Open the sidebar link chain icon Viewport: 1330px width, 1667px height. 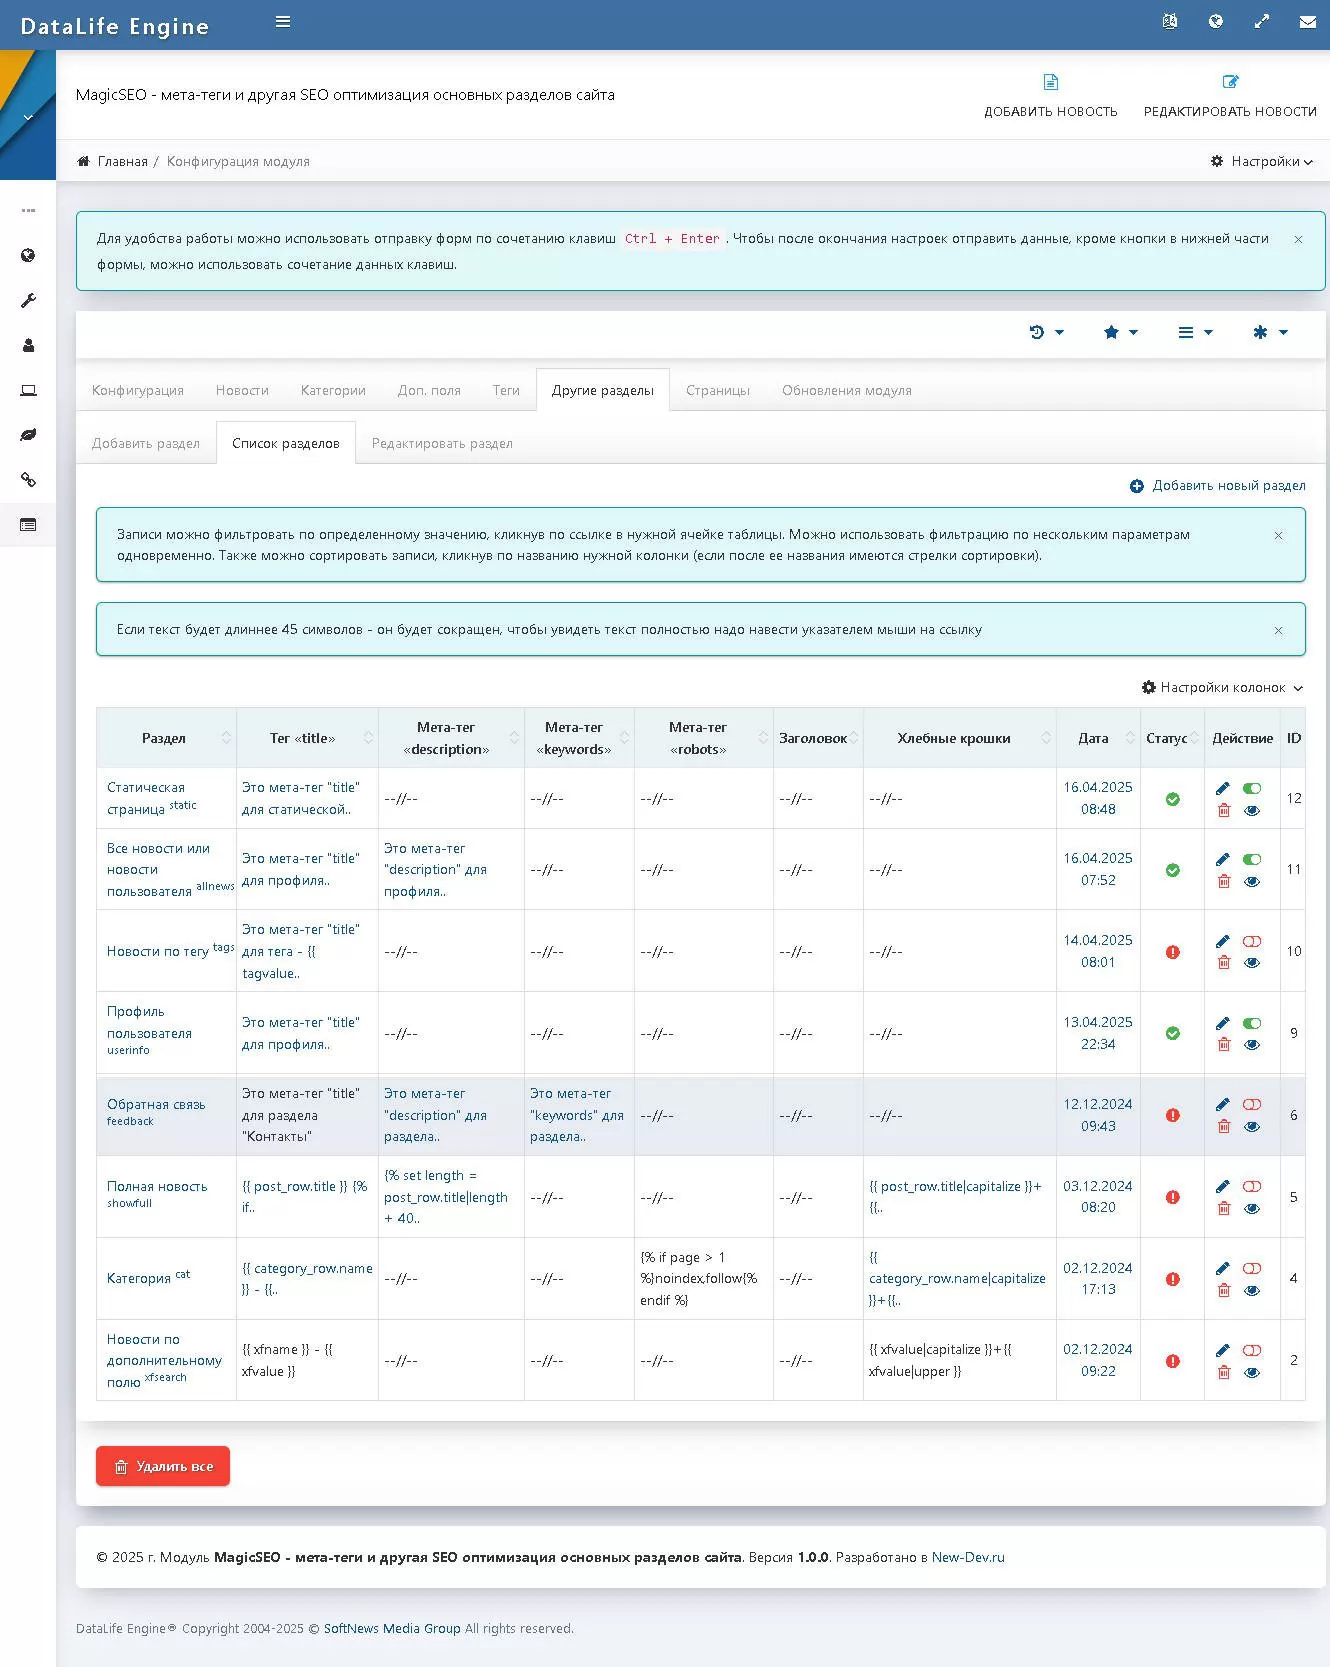point(28,480)
